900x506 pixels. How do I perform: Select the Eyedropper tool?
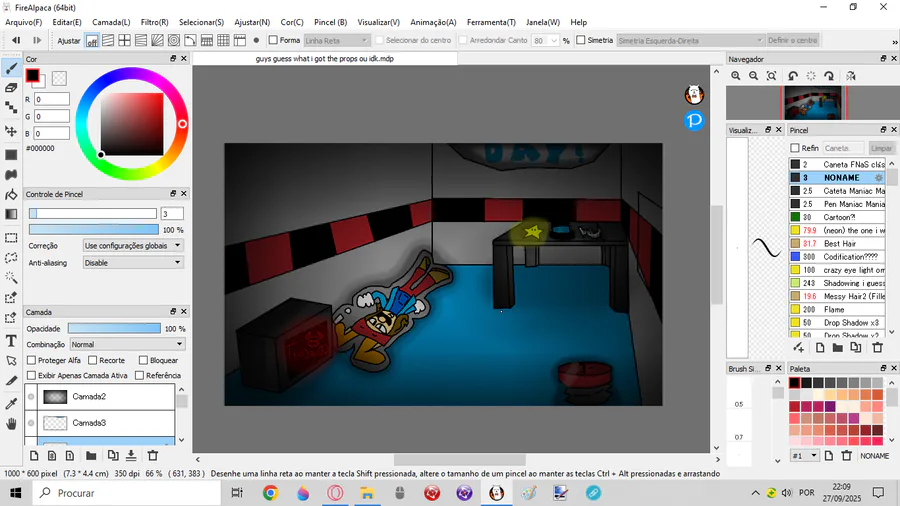[x=11, y=404]
